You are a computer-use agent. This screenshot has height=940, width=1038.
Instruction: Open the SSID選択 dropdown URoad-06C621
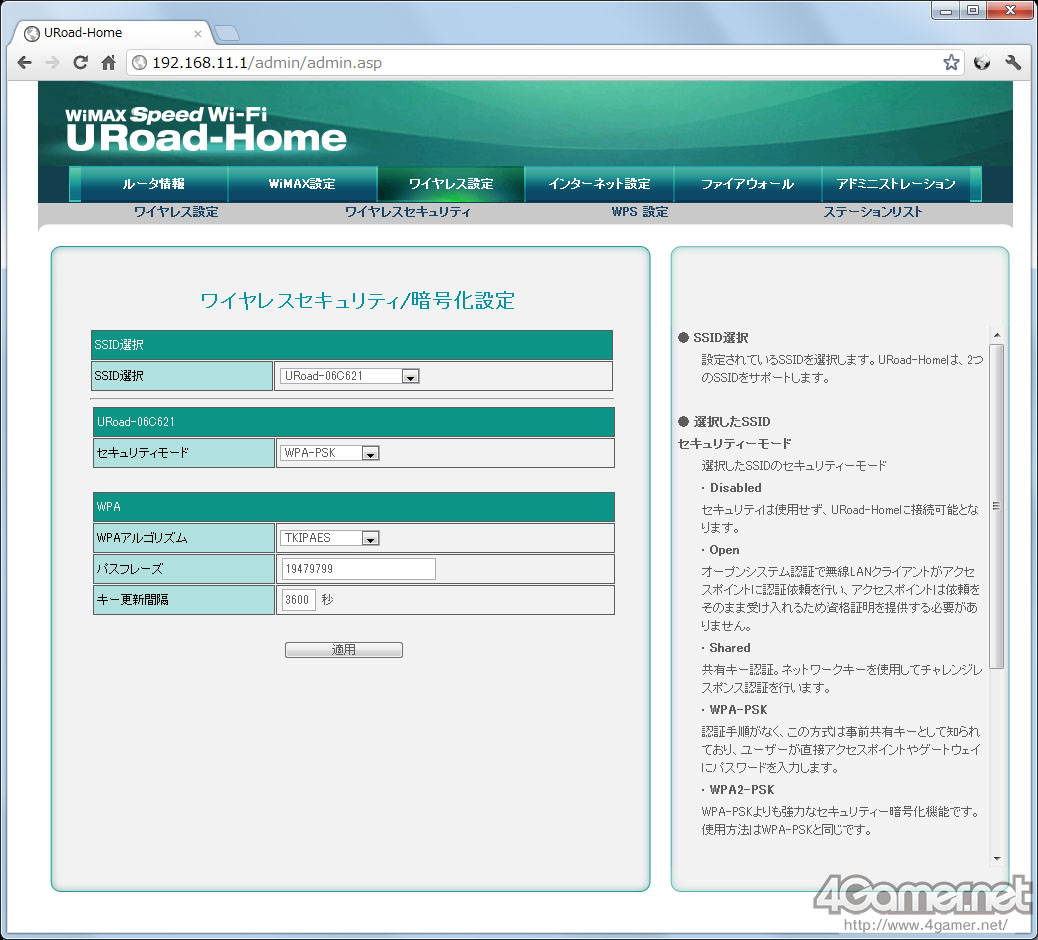tap(350, 376)
